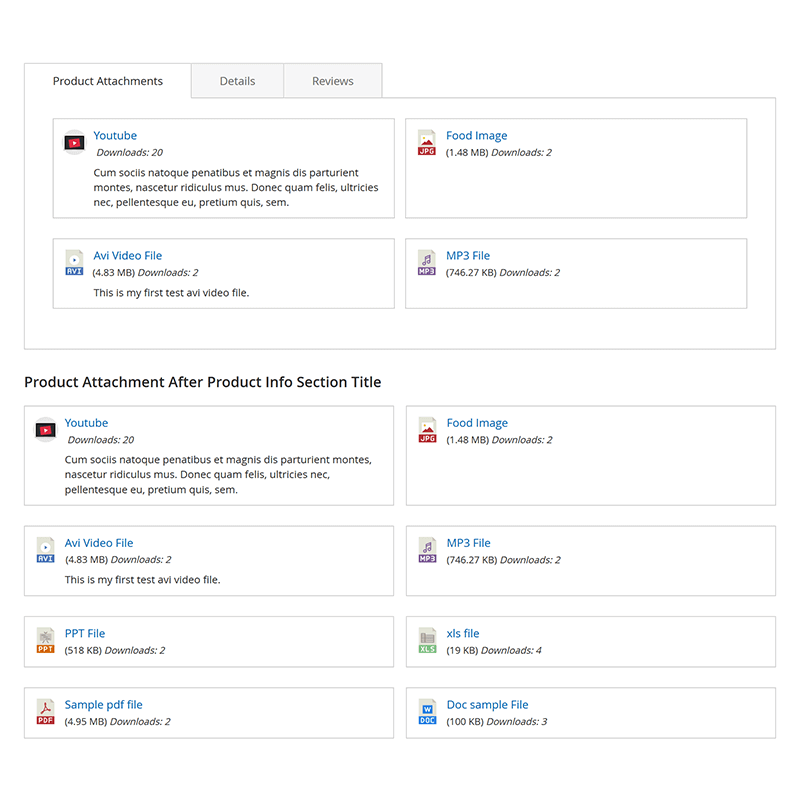Click the PPT file type icon
This screenshot has width=800, height=800.
[46, 641]
